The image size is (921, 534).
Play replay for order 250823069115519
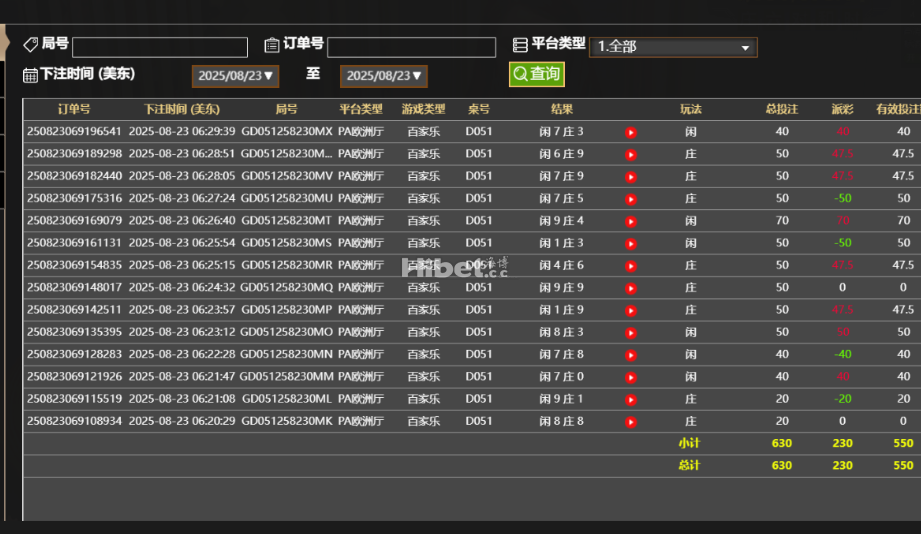[x=631, y=400]
